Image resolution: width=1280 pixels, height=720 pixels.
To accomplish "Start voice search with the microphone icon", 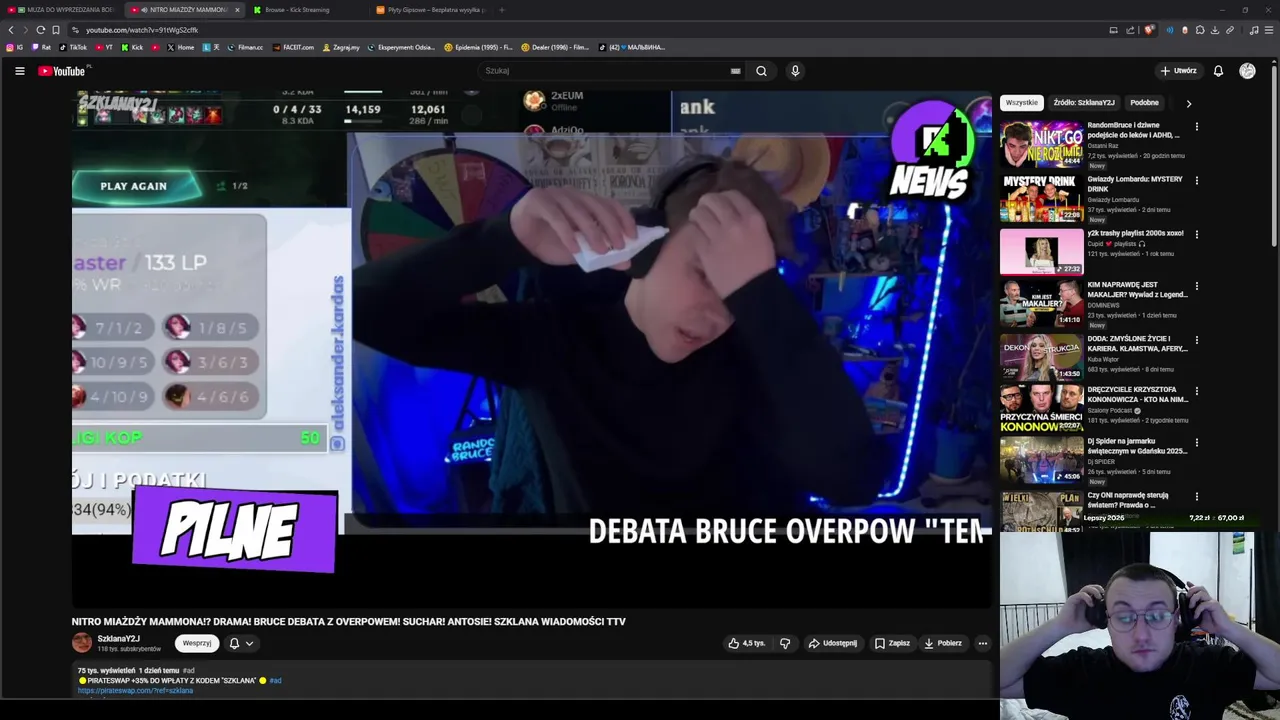I will click(x=795, y=71).
